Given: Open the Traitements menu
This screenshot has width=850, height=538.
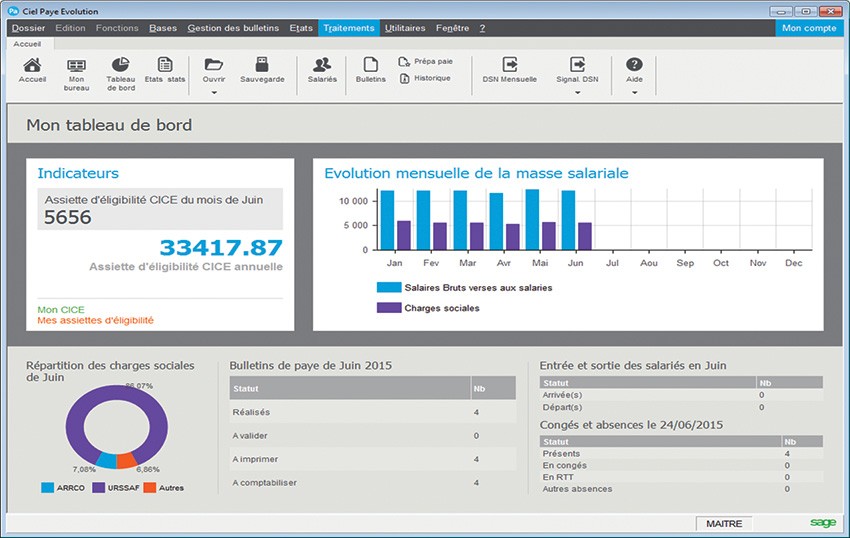Looking at the screenshot, I should [x=349, y=28].
